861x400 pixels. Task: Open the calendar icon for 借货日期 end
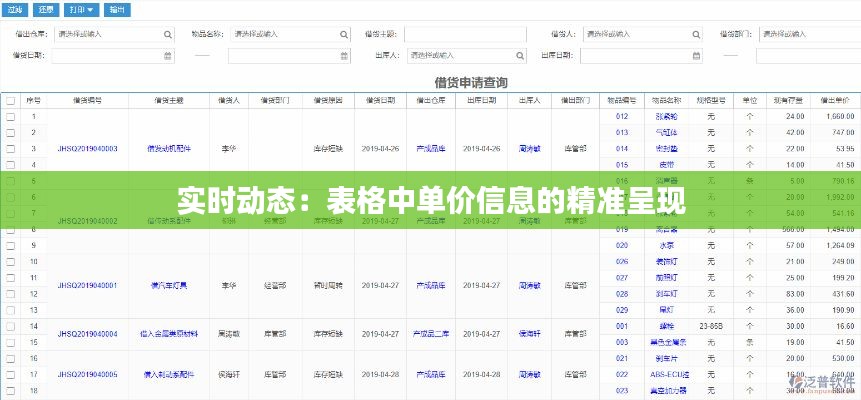344,54
